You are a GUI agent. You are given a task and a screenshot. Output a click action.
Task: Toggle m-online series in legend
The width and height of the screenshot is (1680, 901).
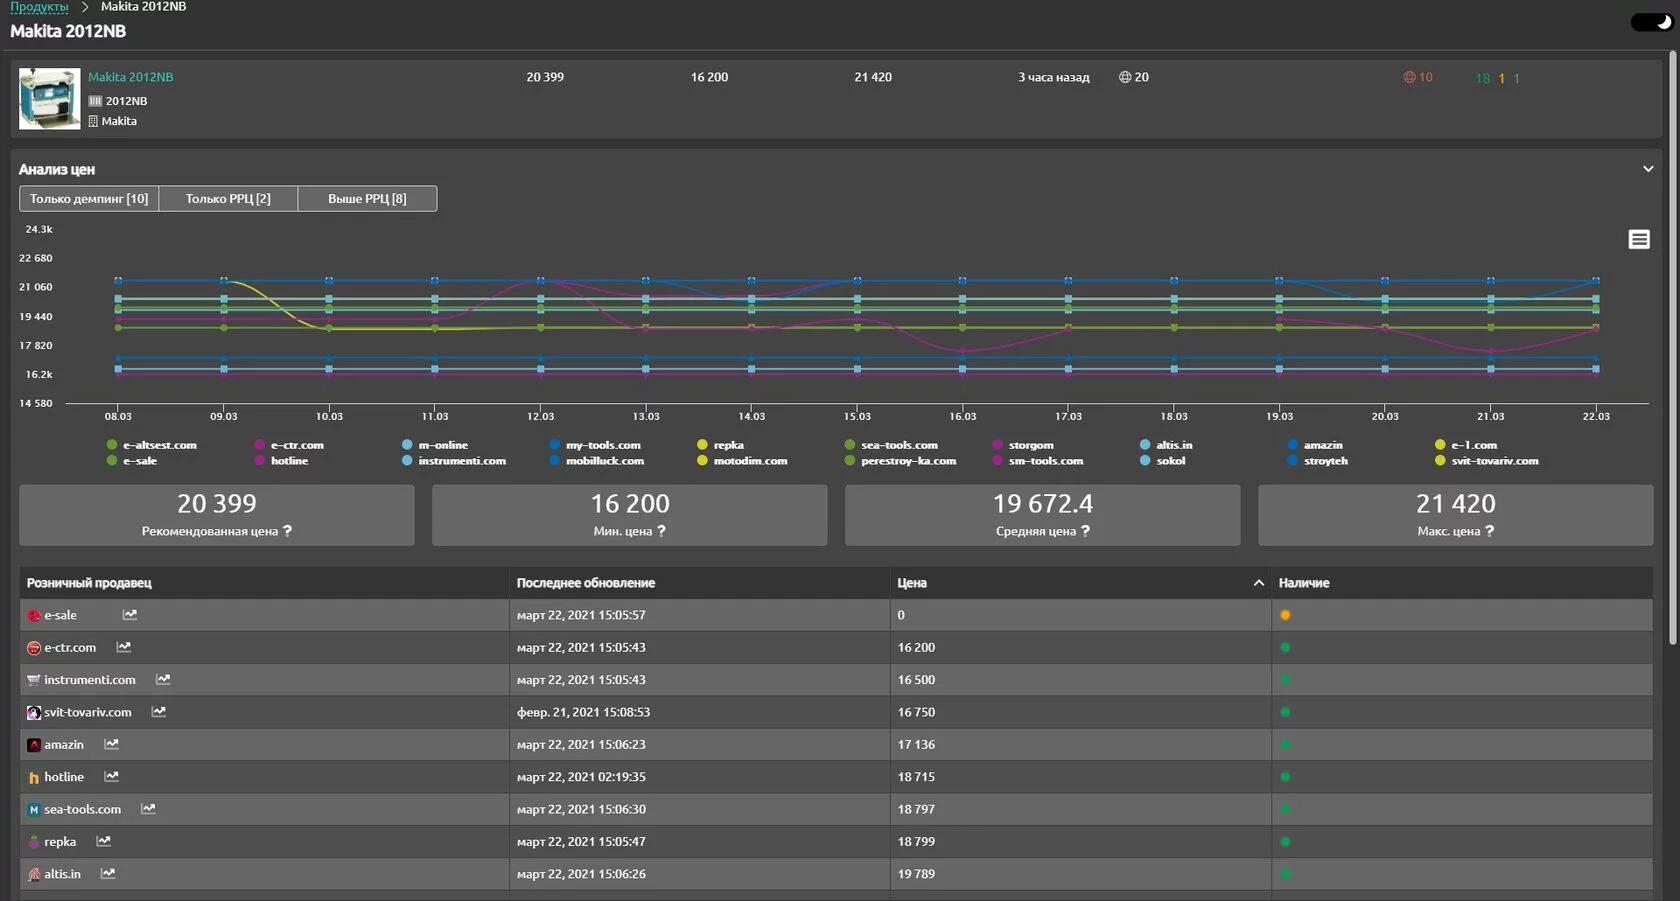(435, 445)
